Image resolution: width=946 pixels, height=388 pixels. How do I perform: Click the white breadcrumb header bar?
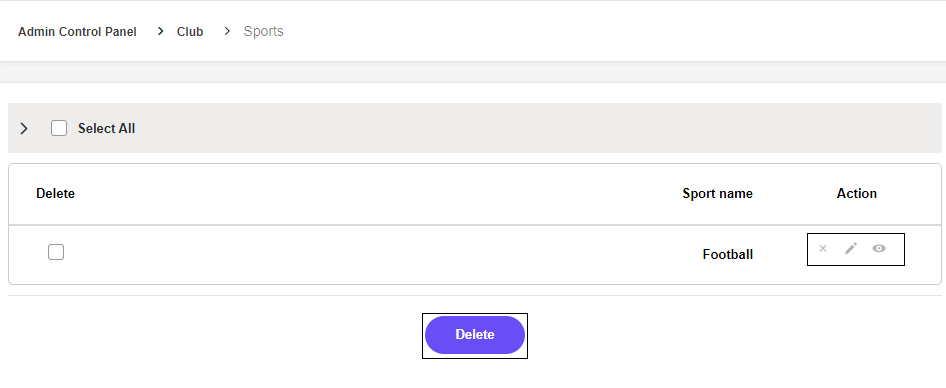coord(473,31)
